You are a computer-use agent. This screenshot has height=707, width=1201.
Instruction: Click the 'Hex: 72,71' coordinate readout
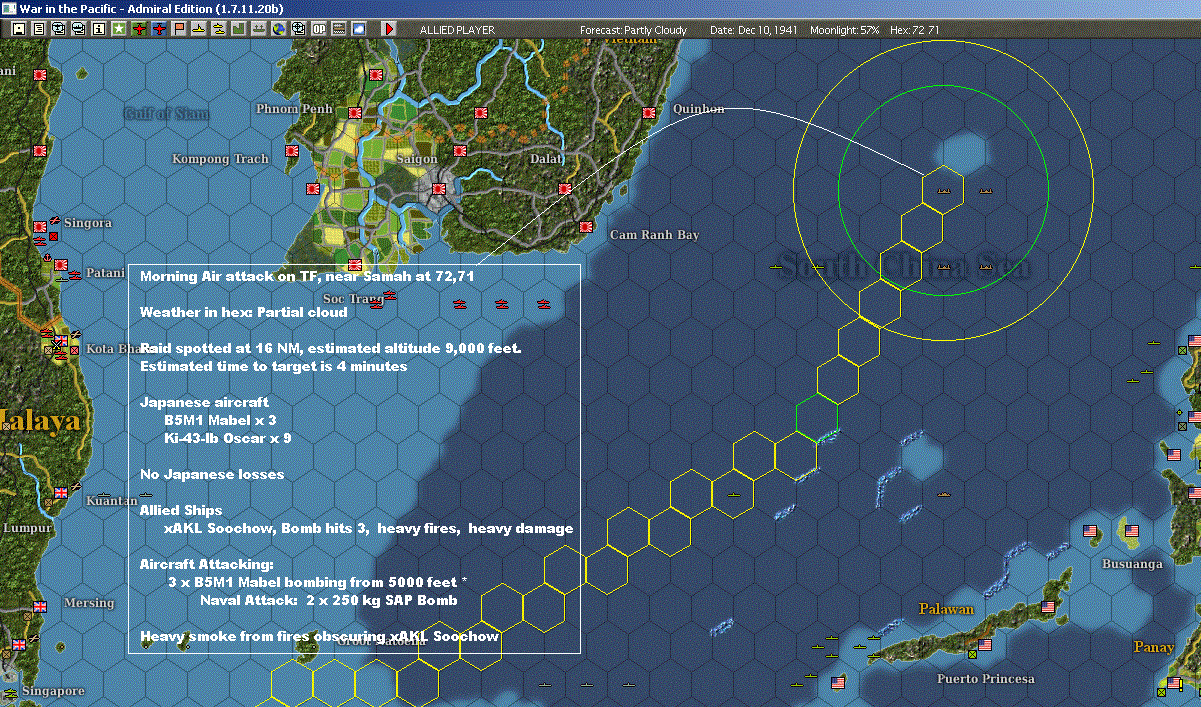point(913,30)
